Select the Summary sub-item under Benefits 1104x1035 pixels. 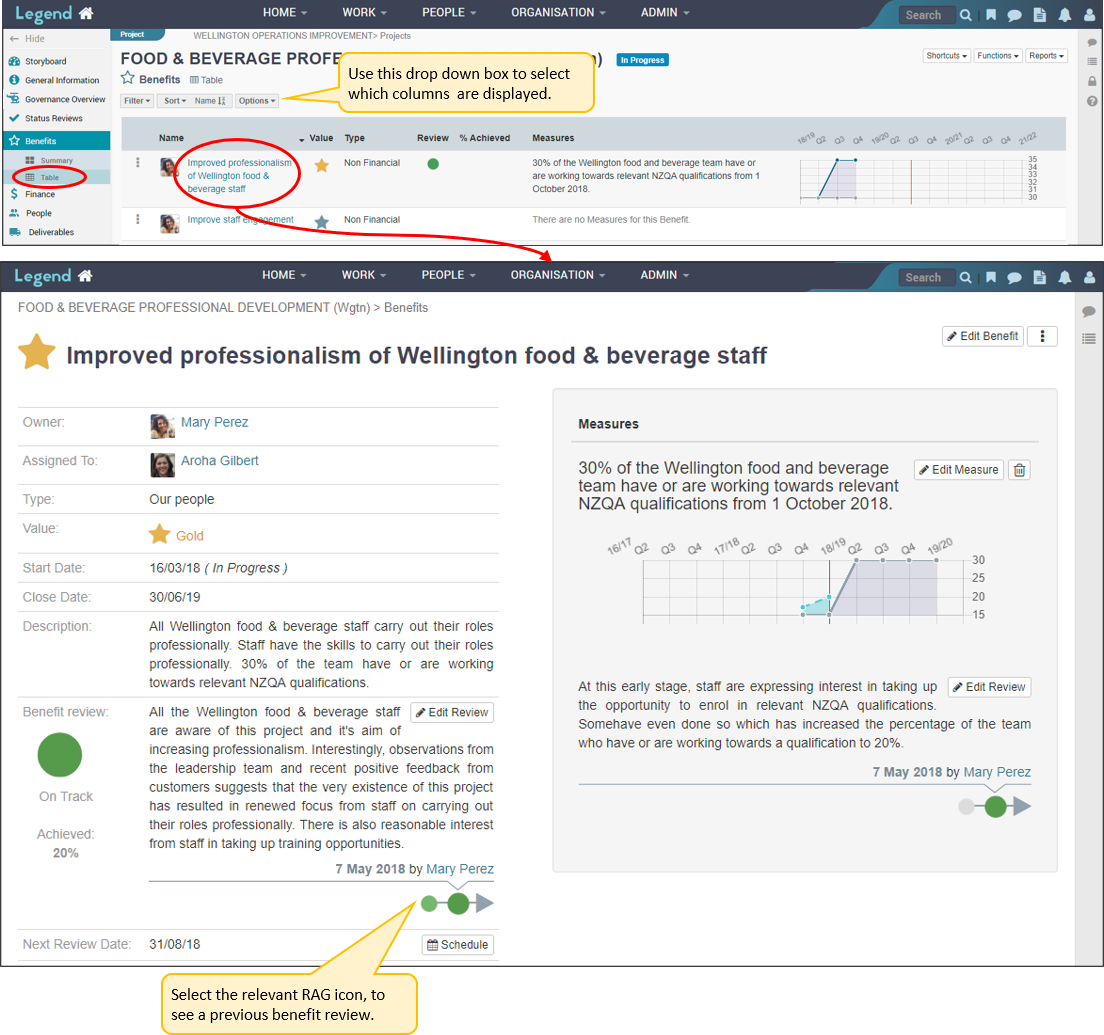[56, 161]
